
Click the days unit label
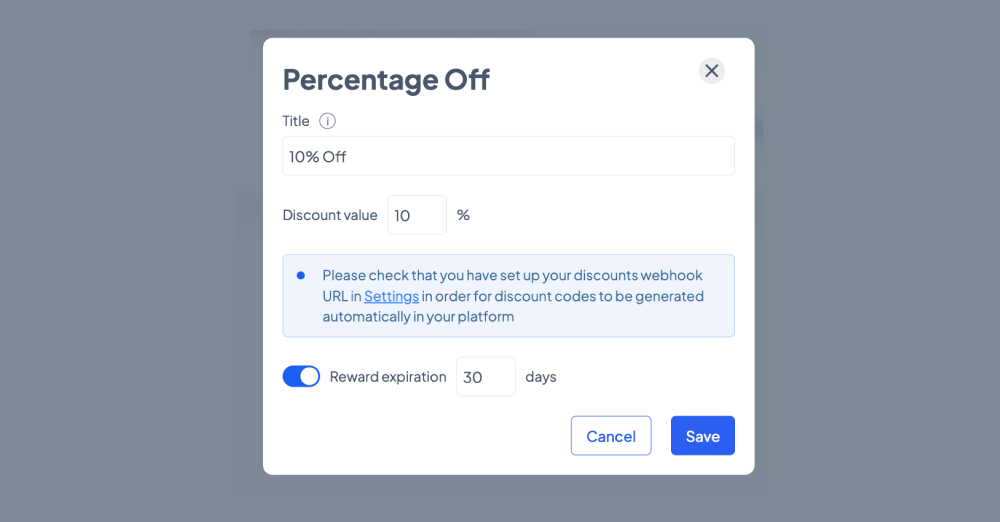pyautogui.click(x=541, y=377)
